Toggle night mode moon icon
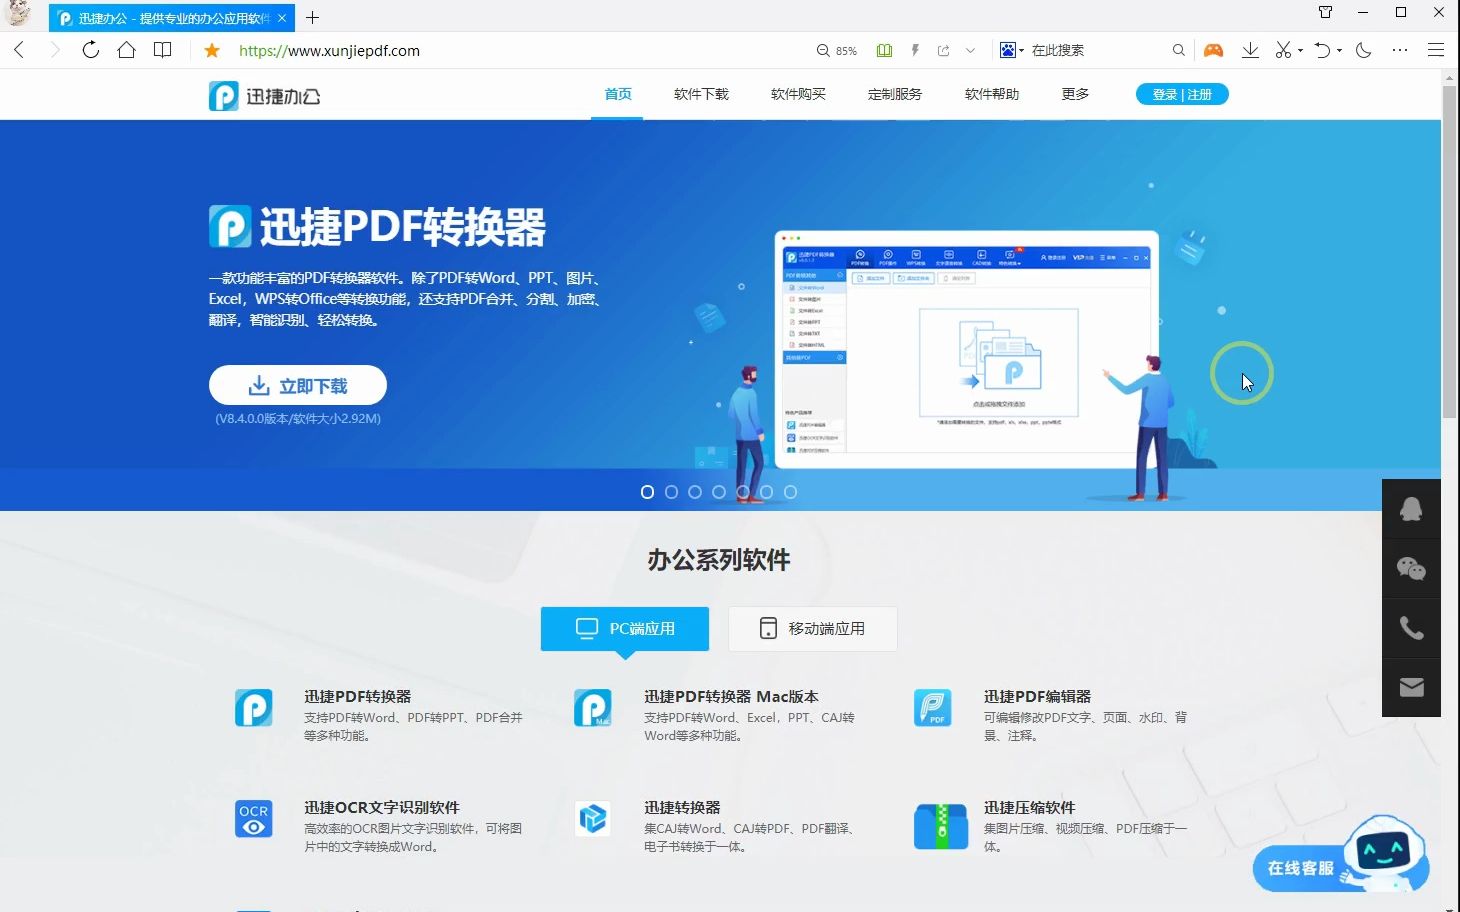1460x912 pixels. pos(1363,50)
